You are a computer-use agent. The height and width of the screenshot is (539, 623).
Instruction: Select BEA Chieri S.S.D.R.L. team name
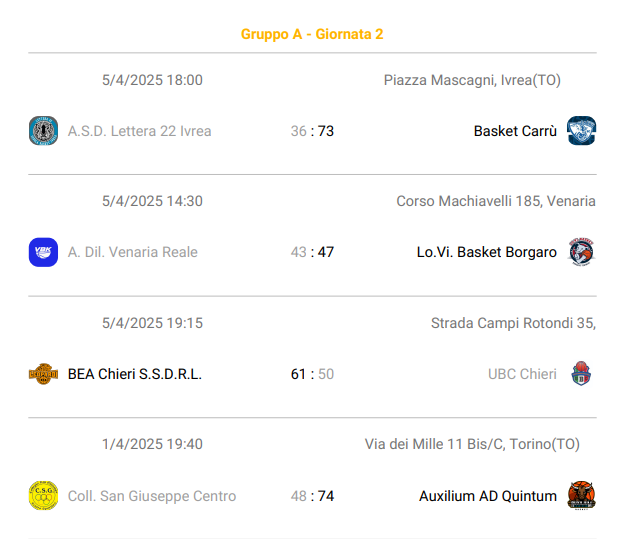coord(135,374)
